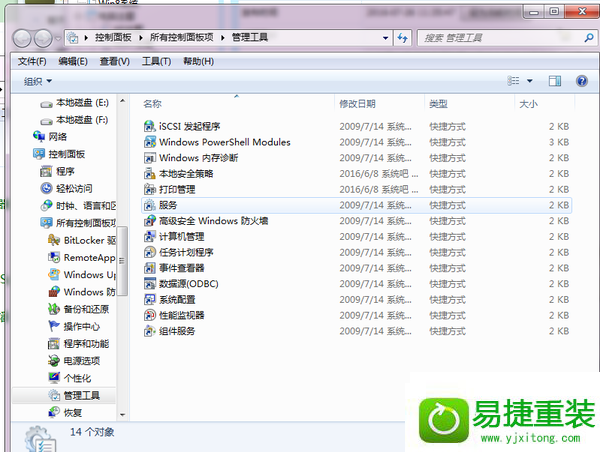The image size is (600, 452).
Task: Select 控制面板 in navigation tree
Action: click(x=67, y=154)
